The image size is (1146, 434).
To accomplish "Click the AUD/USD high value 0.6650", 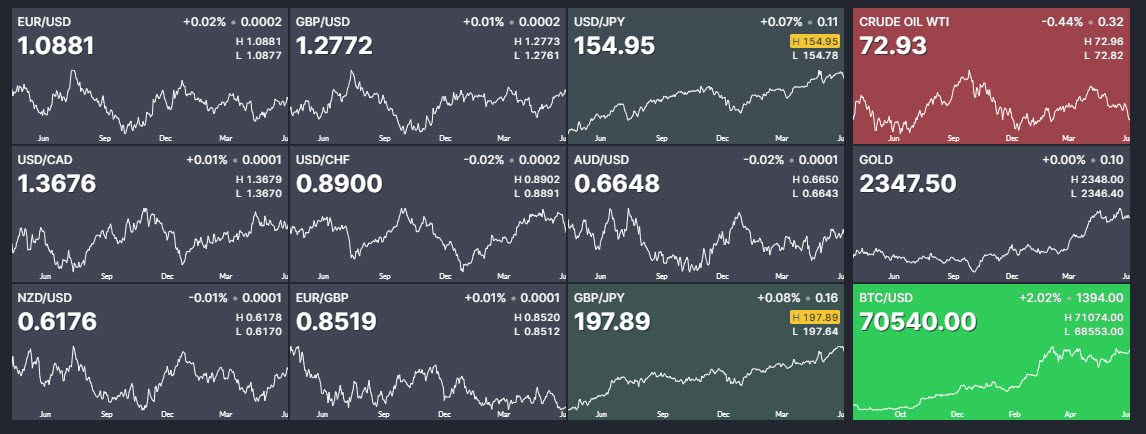I will tap(814, 179).
